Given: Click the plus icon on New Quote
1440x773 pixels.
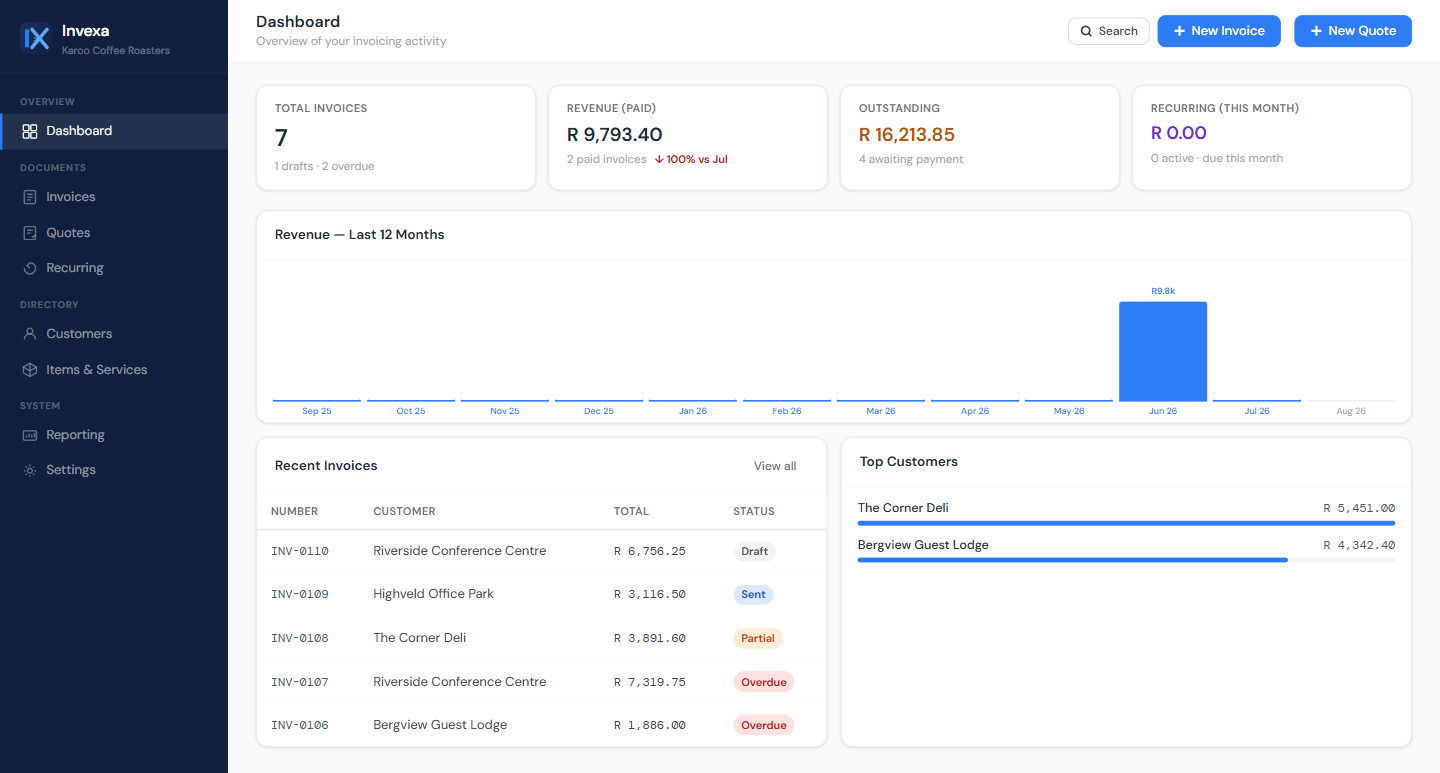Looking at the screenshot, I should 1316,31.
